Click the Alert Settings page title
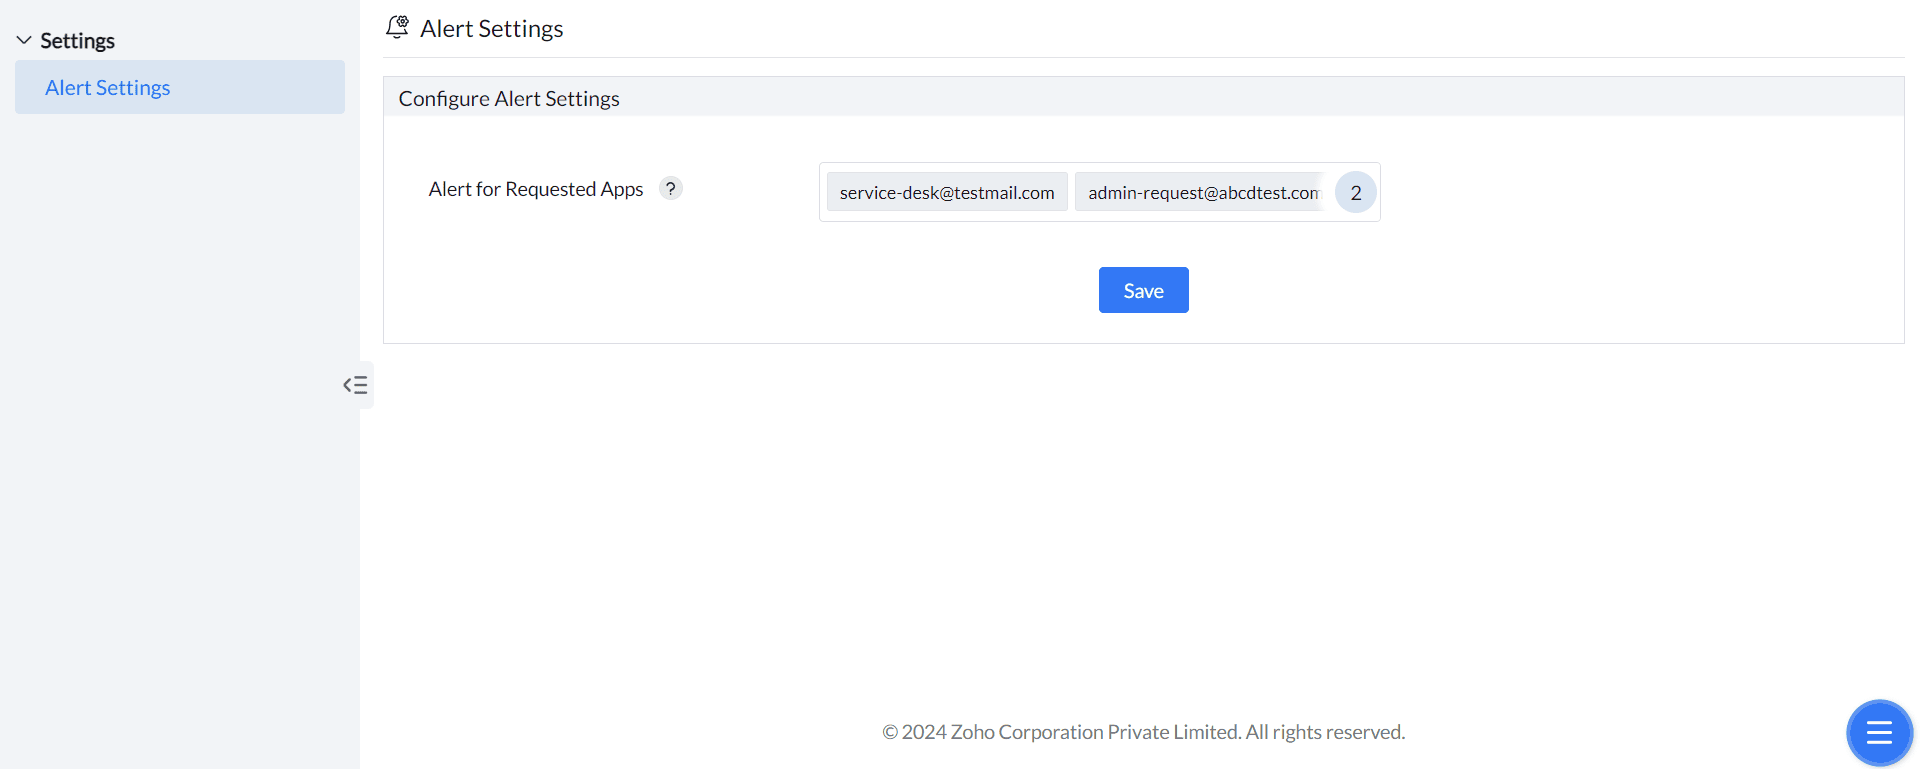 [491, 29]
